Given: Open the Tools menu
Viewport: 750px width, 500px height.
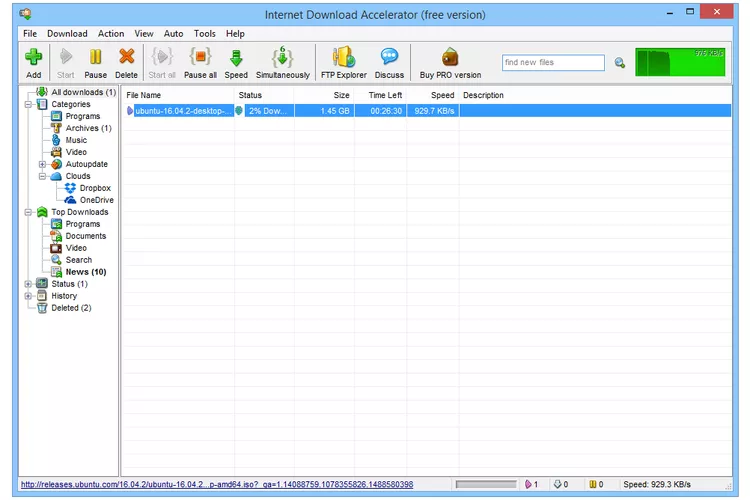Looking at the screenshot, I should pos(204,34).
